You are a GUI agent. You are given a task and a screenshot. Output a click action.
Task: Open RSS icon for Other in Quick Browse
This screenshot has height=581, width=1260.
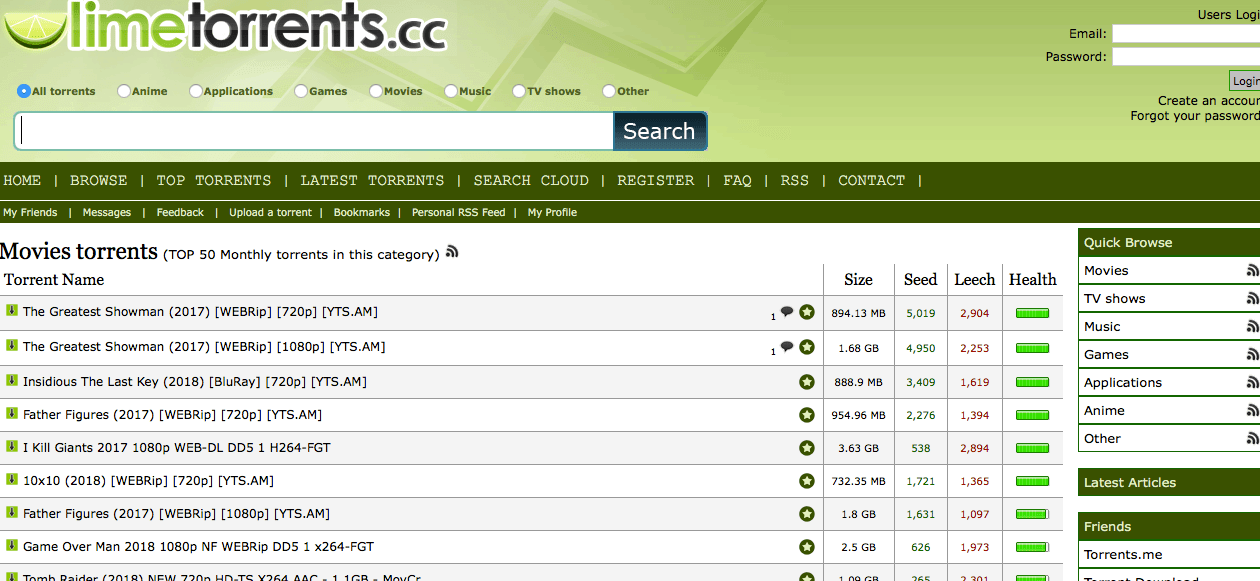[x=1253, y=439]
